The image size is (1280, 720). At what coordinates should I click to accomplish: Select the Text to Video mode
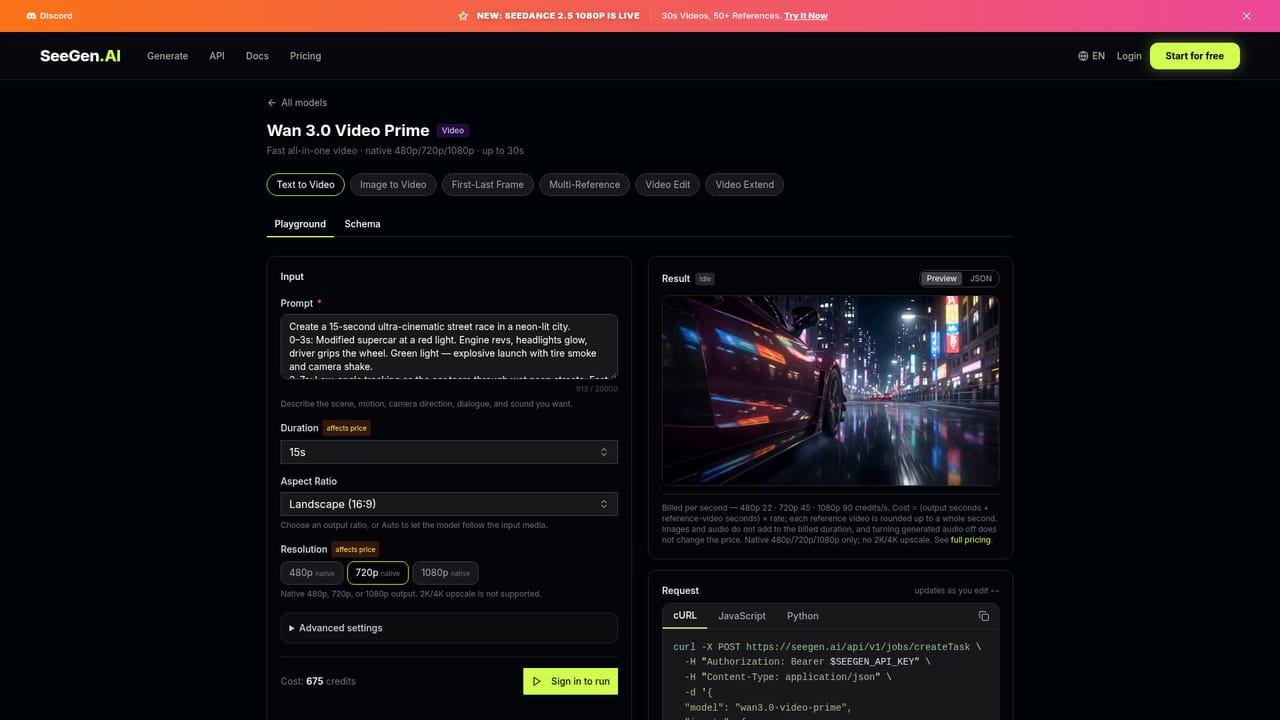305,184
